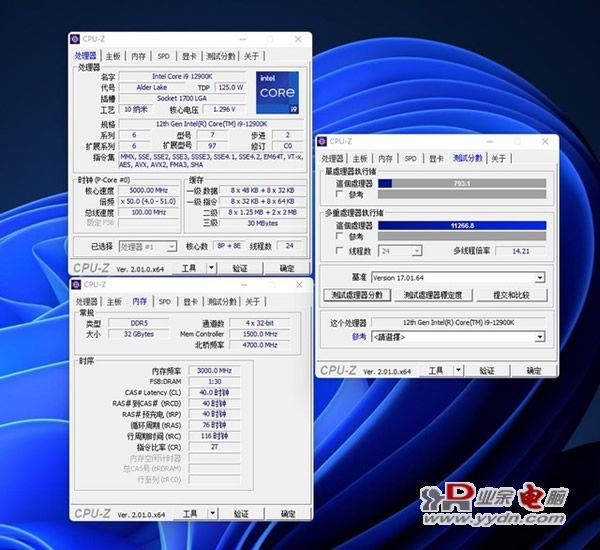
Task: Open 测试分数 tab in processor window
Action: click(x=220, y=56)
